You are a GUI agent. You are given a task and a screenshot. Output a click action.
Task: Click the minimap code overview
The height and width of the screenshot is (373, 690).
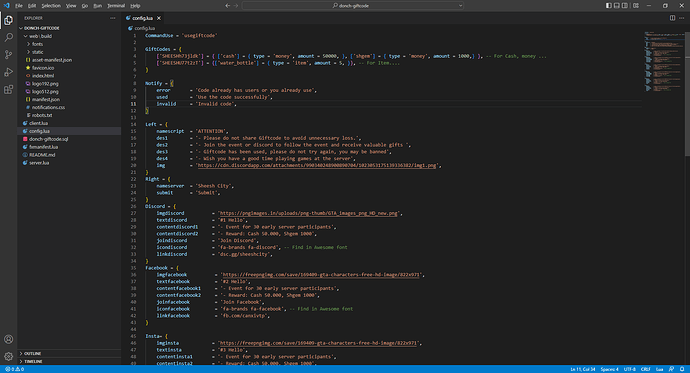[664, 62]
